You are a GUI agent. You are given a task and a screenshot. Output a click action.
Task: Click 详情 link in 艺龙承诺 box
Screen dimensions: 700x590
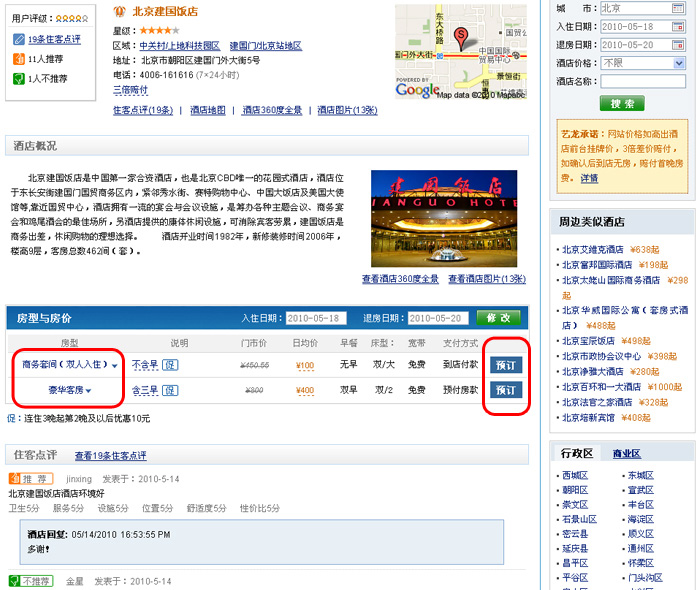coord(589,179)
